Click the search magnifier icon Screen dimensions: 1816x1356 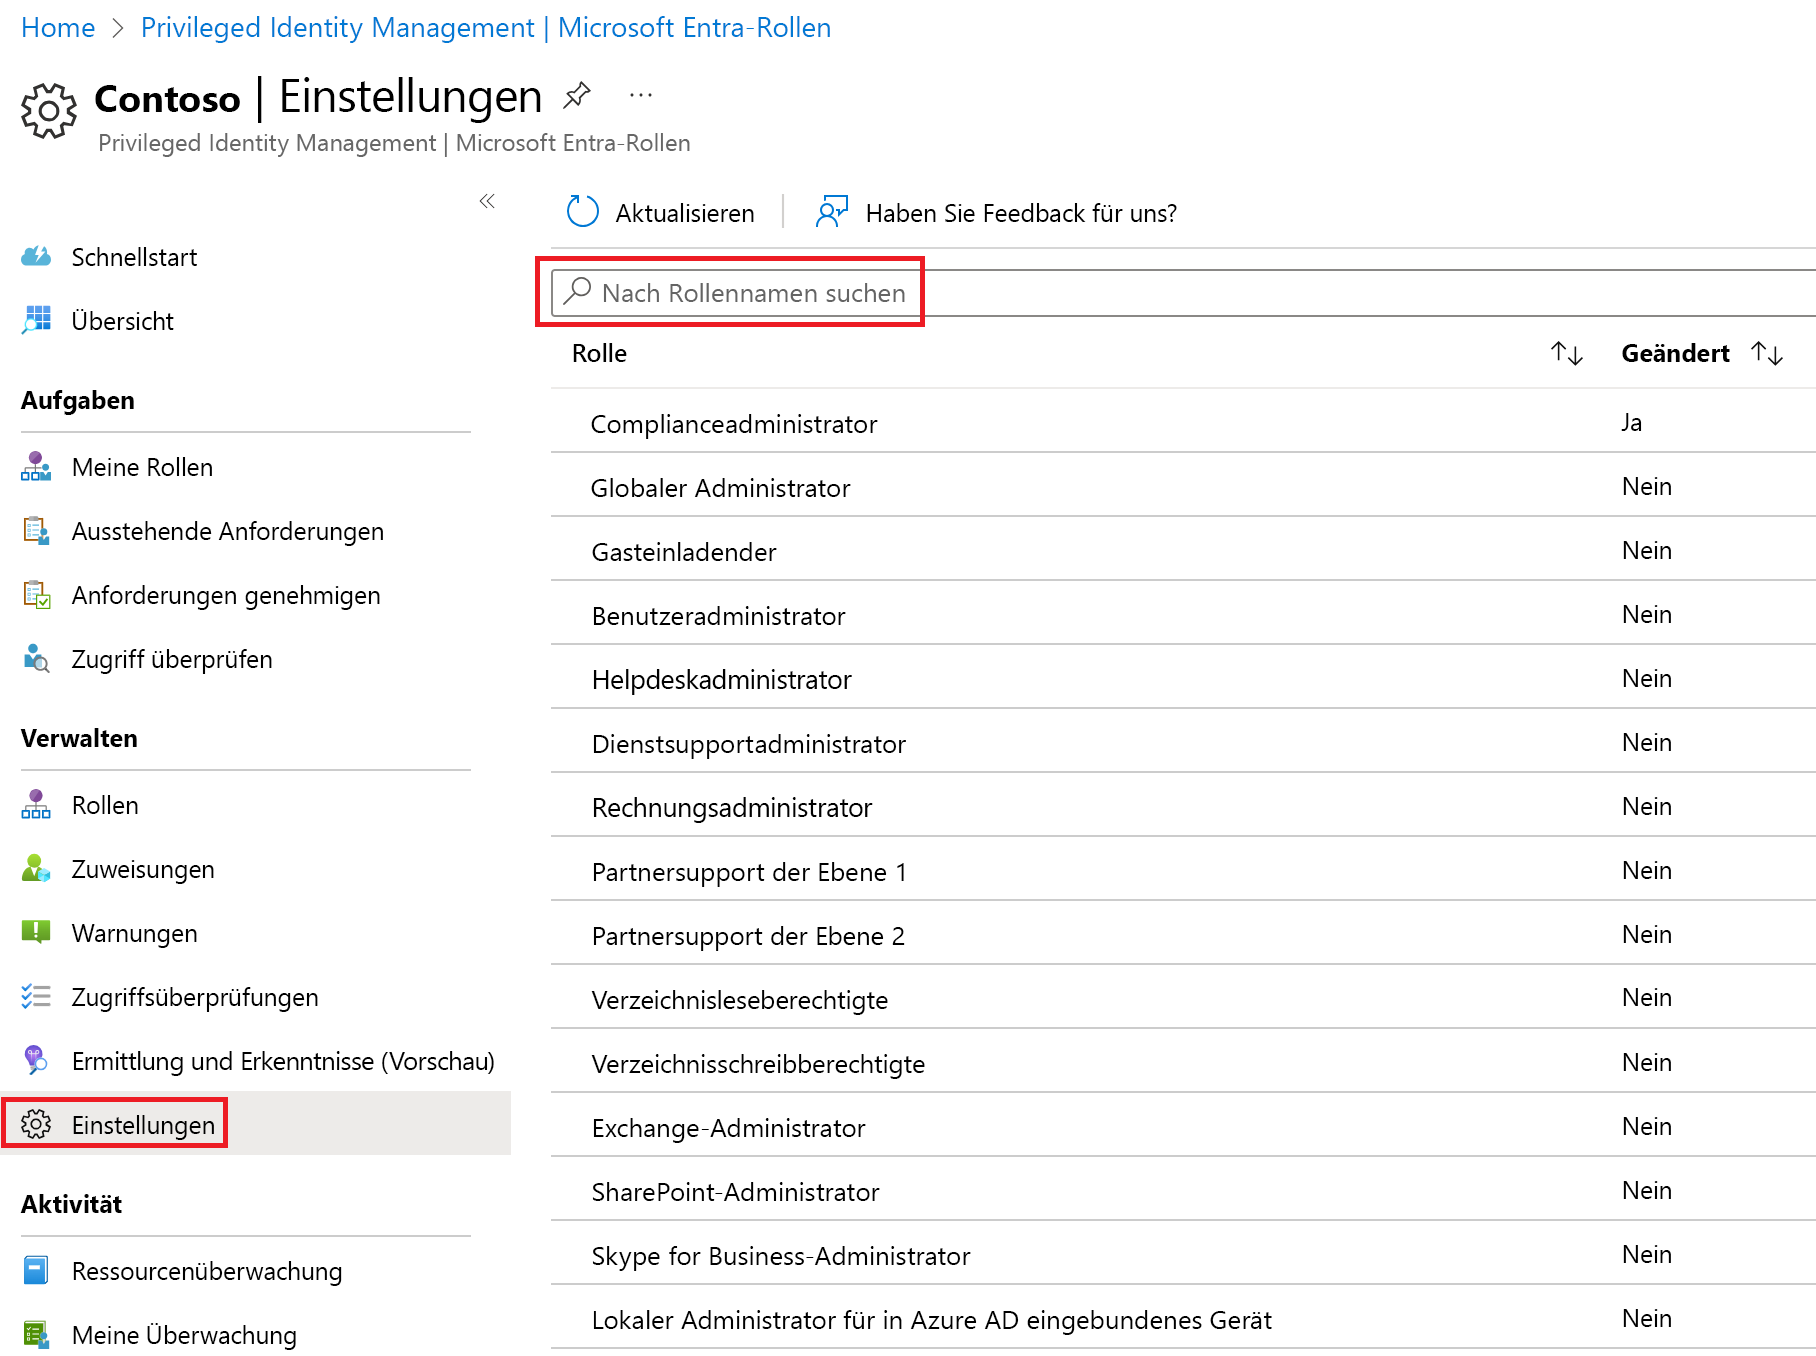(577, 291)
